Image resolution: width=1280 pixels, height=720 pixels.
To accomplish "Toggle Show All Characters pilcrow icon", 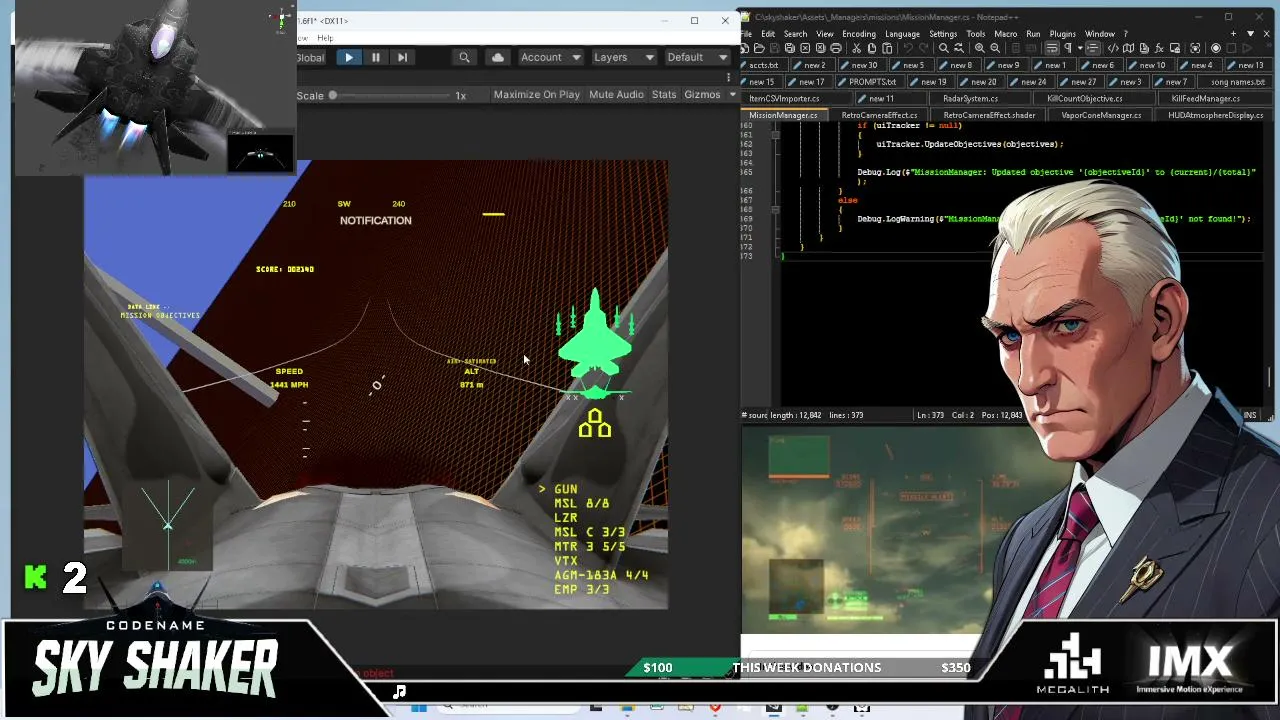I will (x=1068, y=48).
